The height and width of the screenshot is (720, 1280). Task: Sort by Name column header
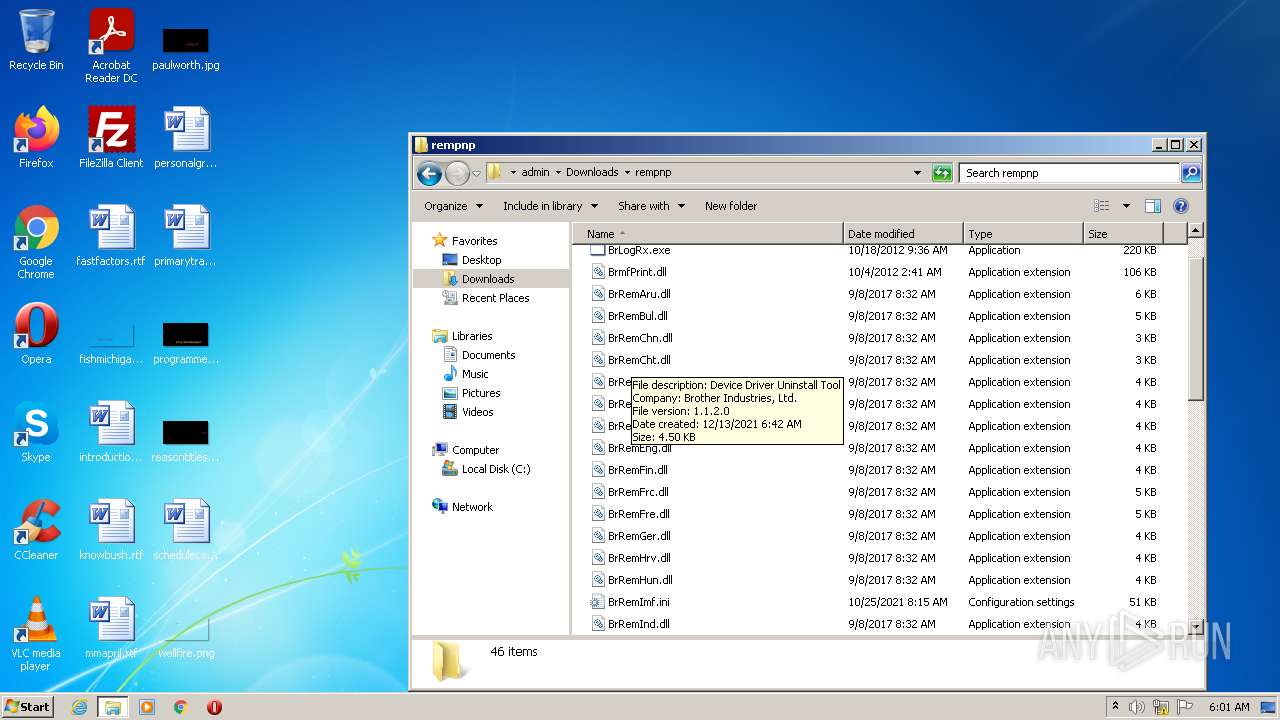[708, 234]
